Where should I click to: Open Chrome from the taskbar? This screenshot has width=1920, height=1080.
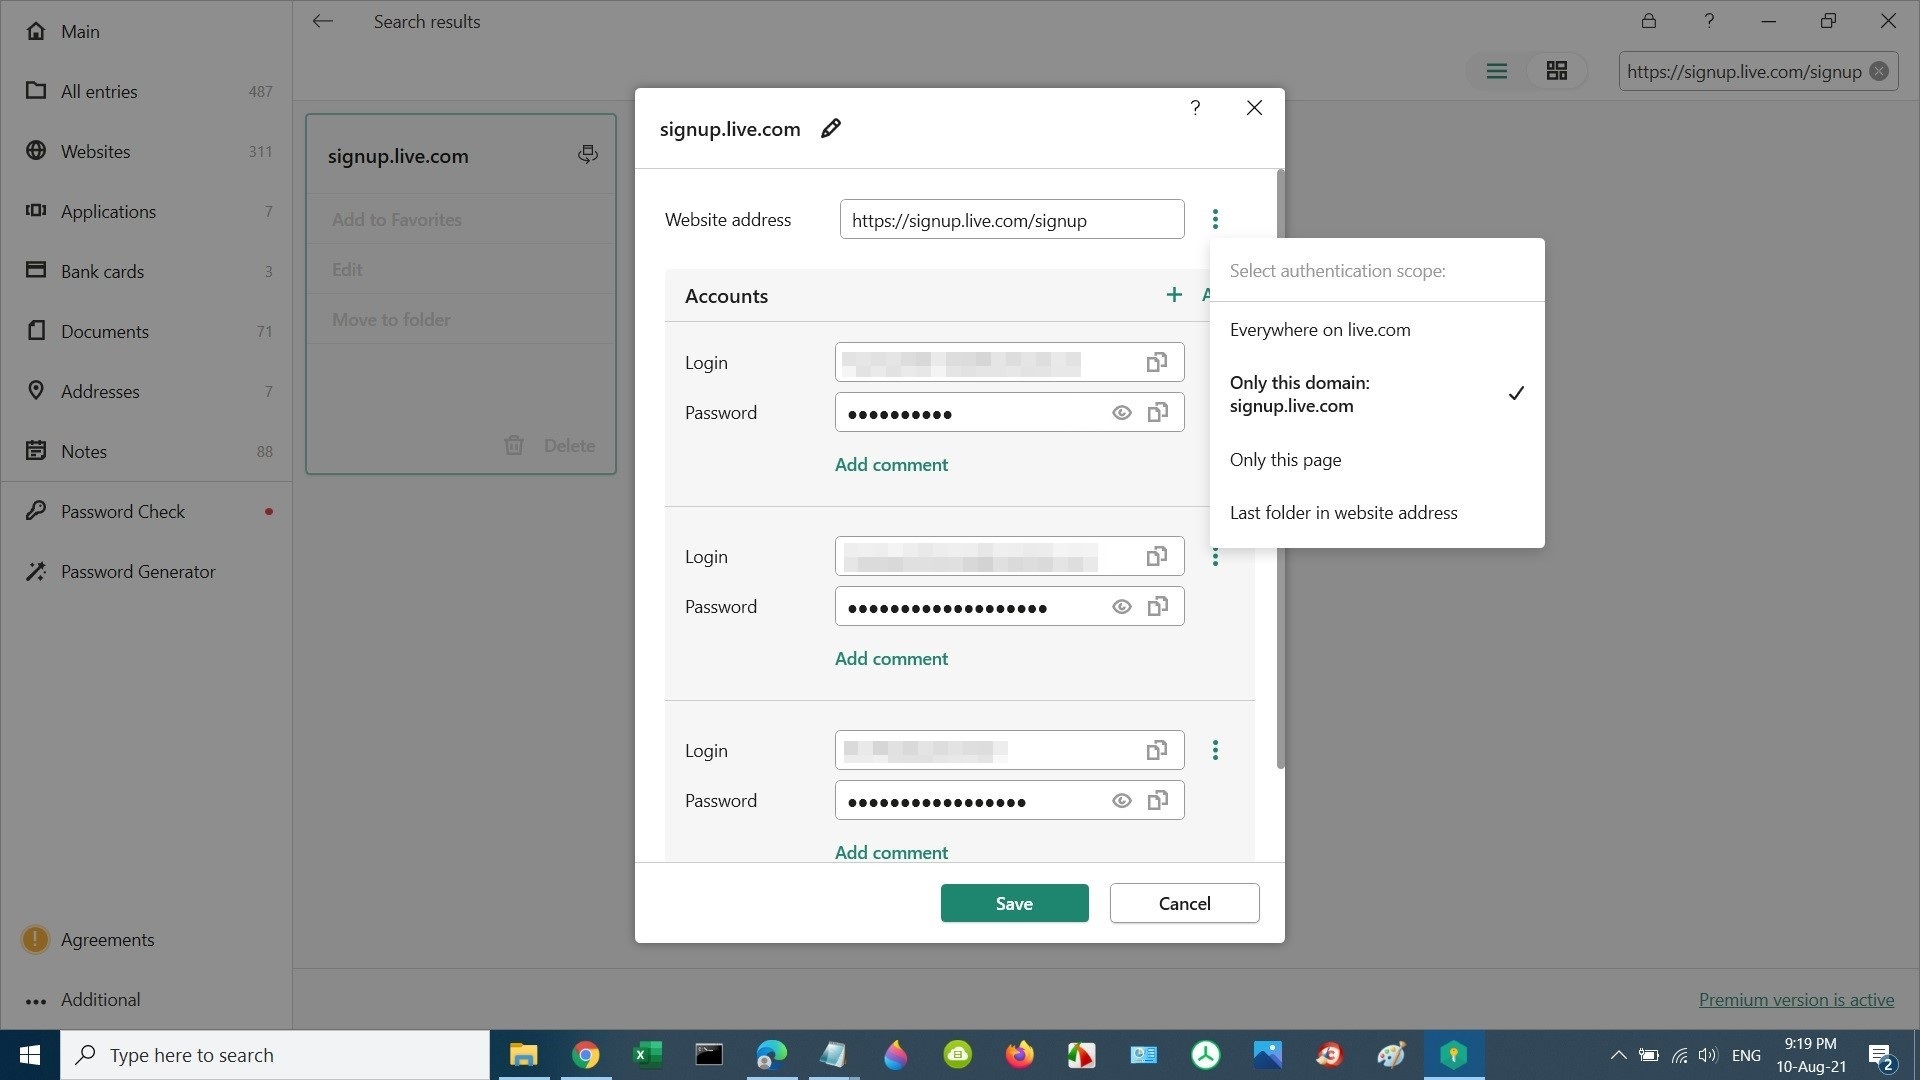[x=586, y=1055]
